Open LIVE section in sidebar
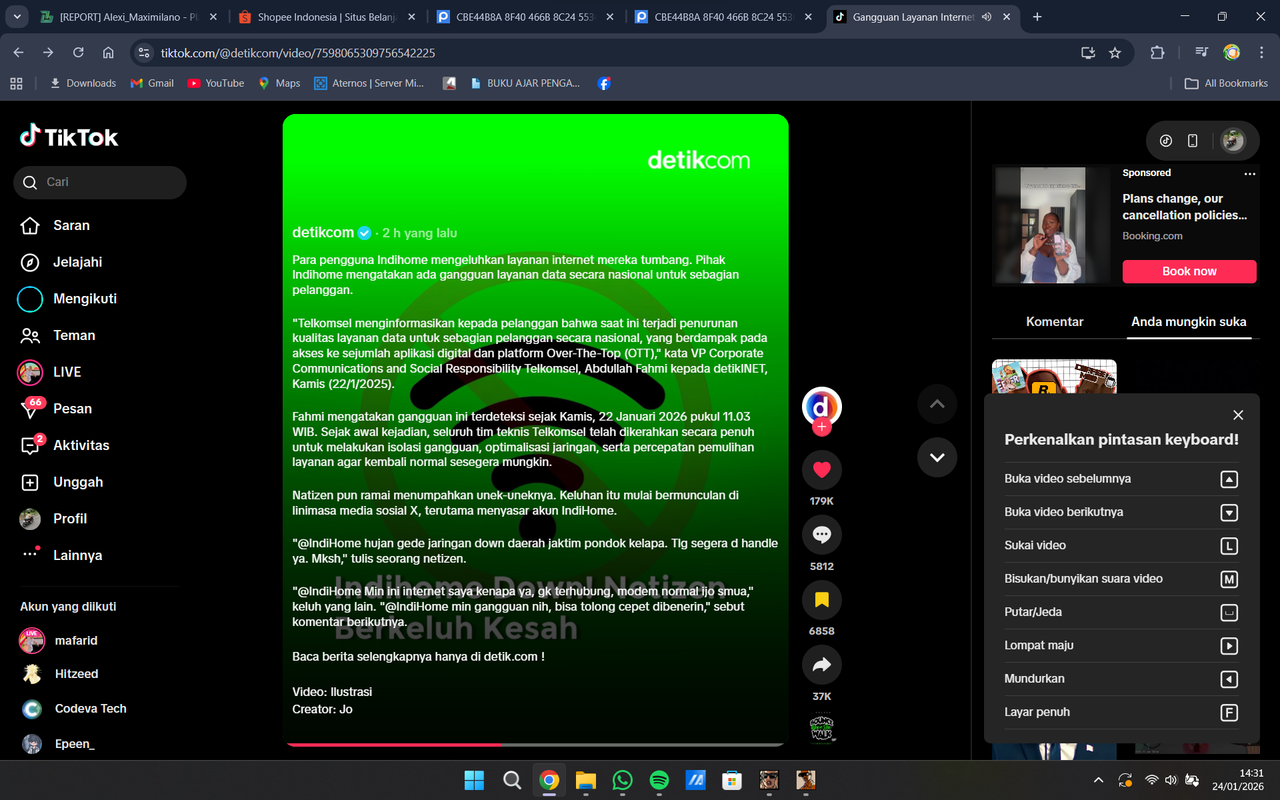Image resolution: width=1280 pixels, height=800 pixels. tap(50, 372)
